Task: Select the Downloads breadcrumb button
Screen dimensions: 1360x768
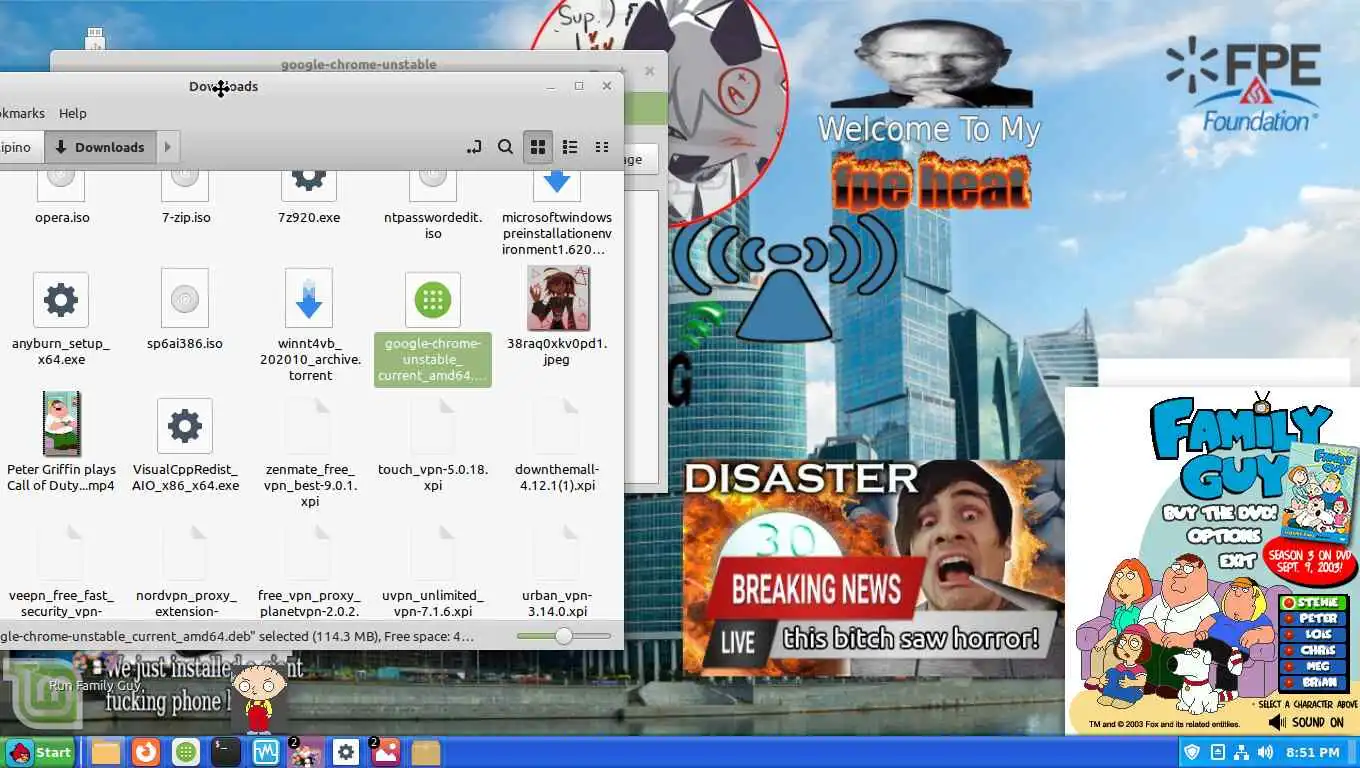Action: tap(100, 147)
